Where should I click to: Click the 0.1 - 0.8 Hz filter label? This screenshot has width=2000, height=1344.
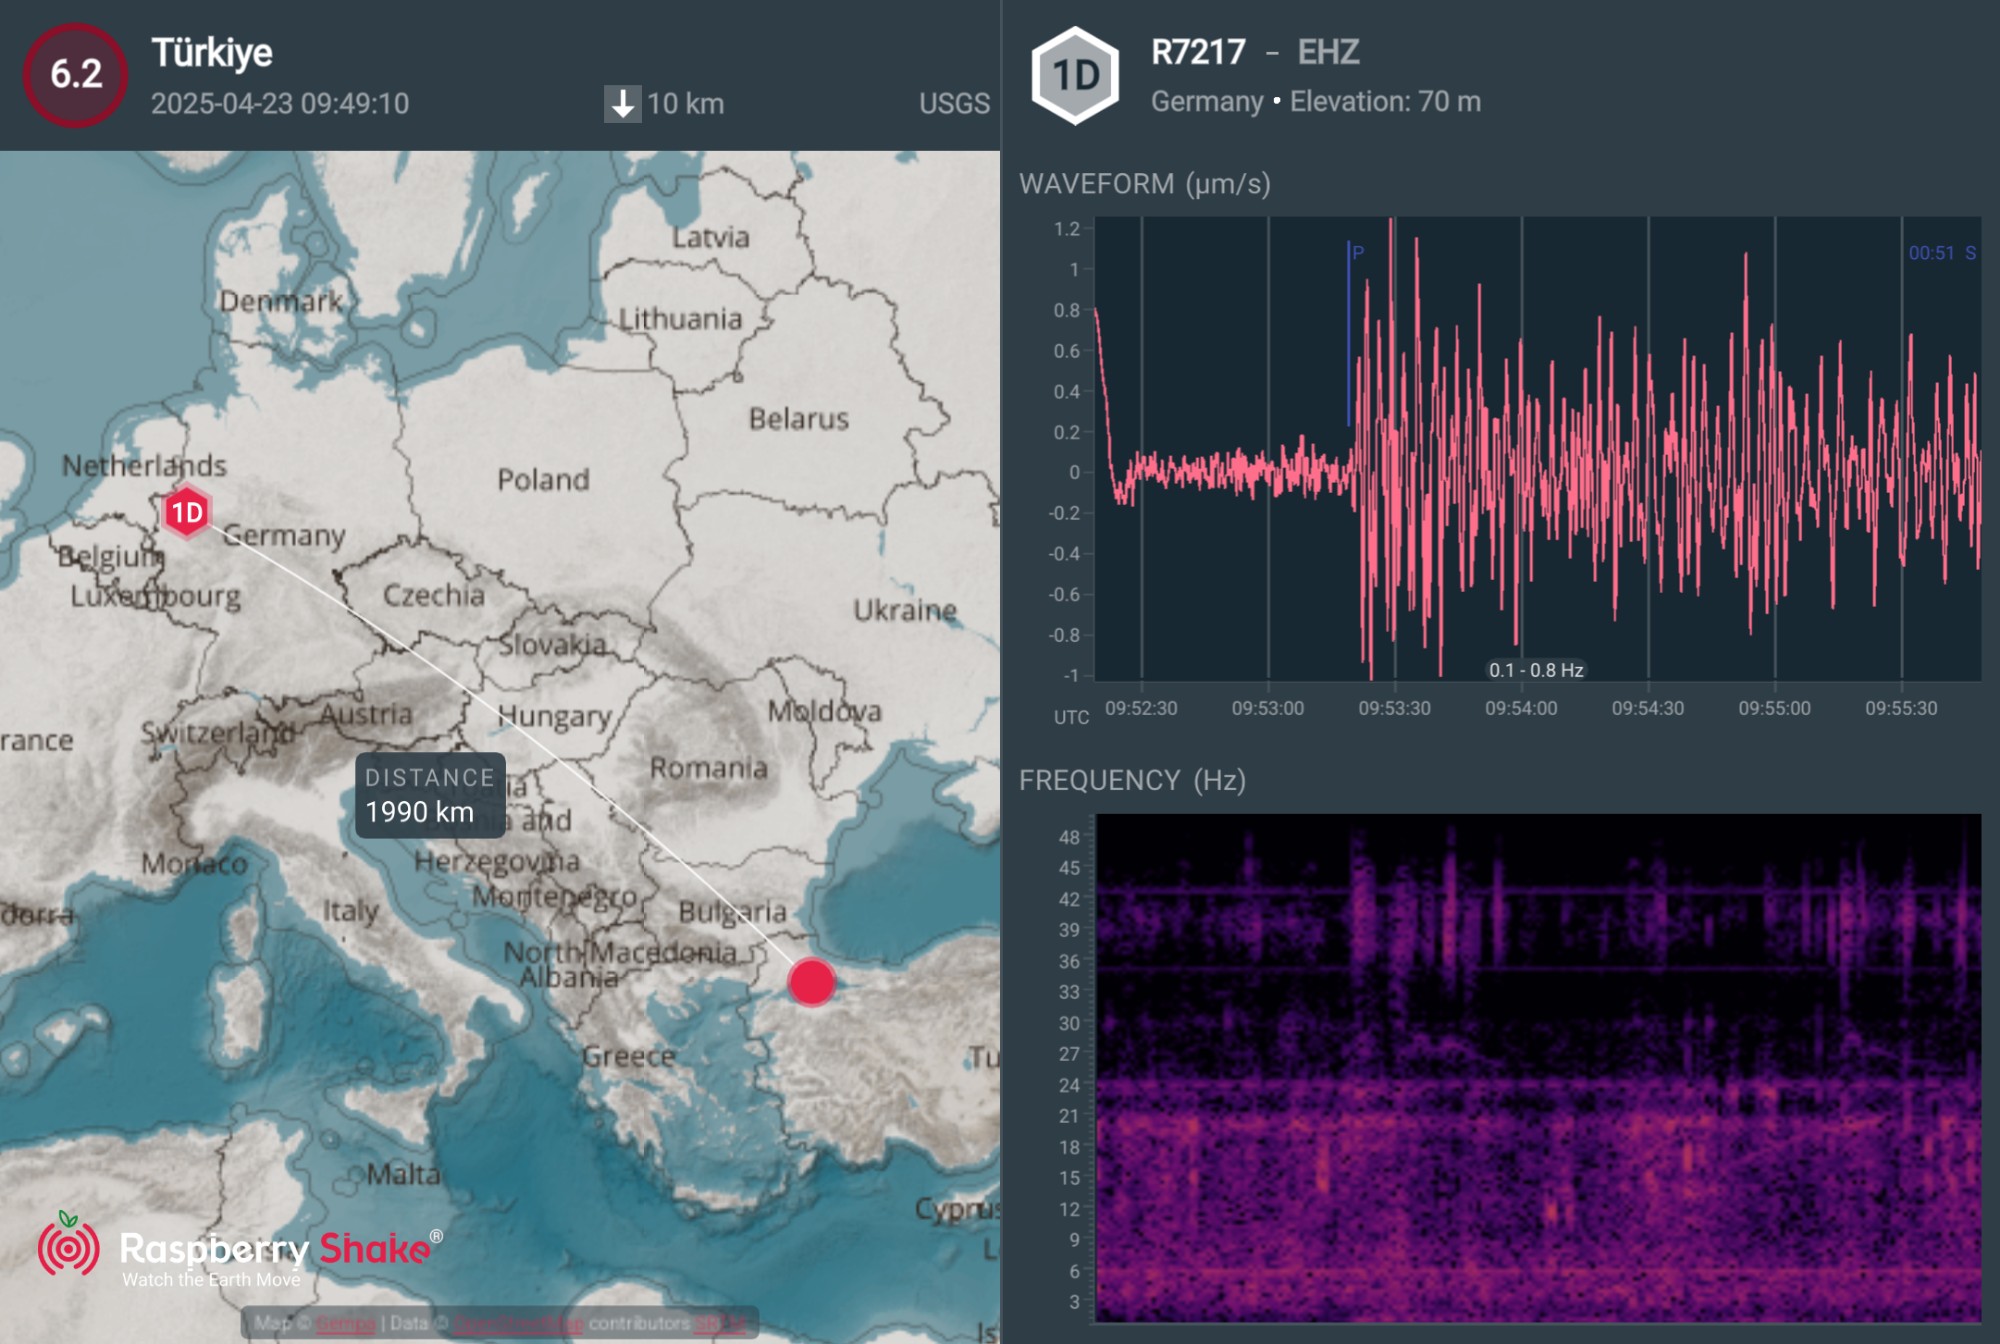pyautogui.click(x=1536, y=670)
